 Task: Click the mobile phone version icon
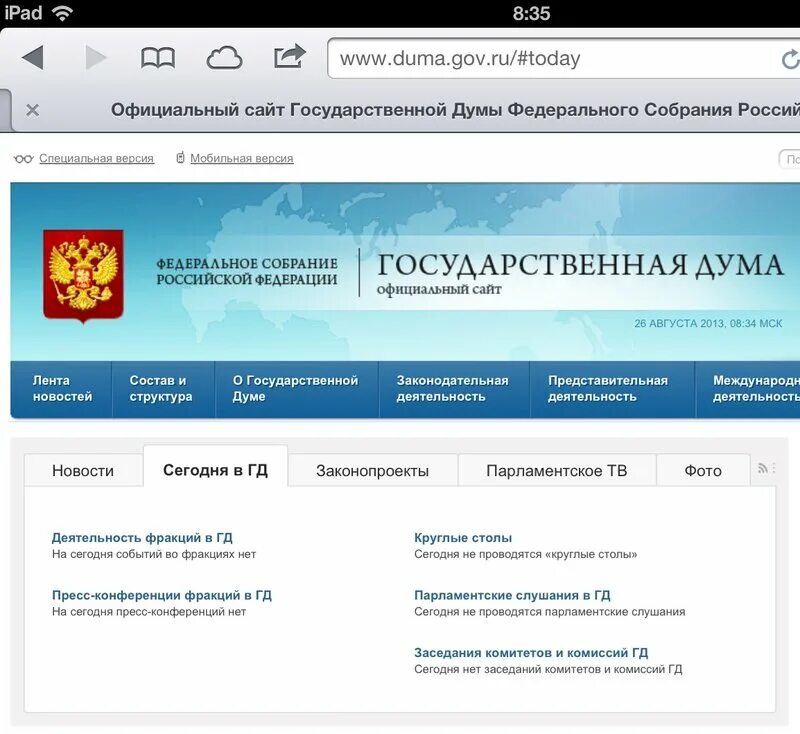pos(180,158)
